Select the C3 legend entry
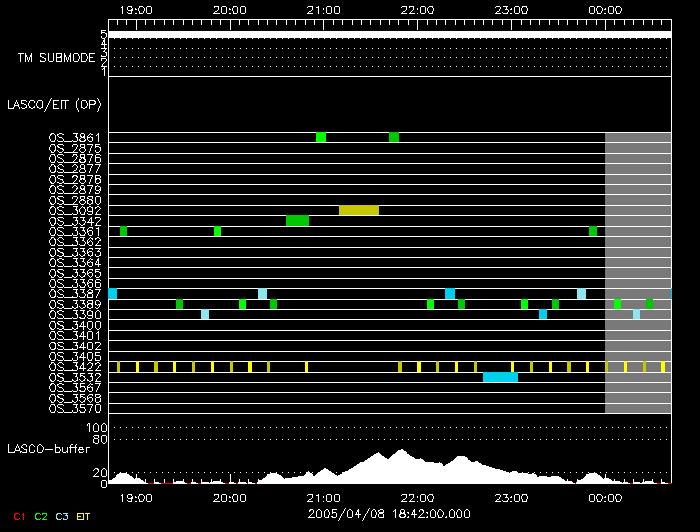This screenshot has width=700, height=532. (x=63, y=516)
